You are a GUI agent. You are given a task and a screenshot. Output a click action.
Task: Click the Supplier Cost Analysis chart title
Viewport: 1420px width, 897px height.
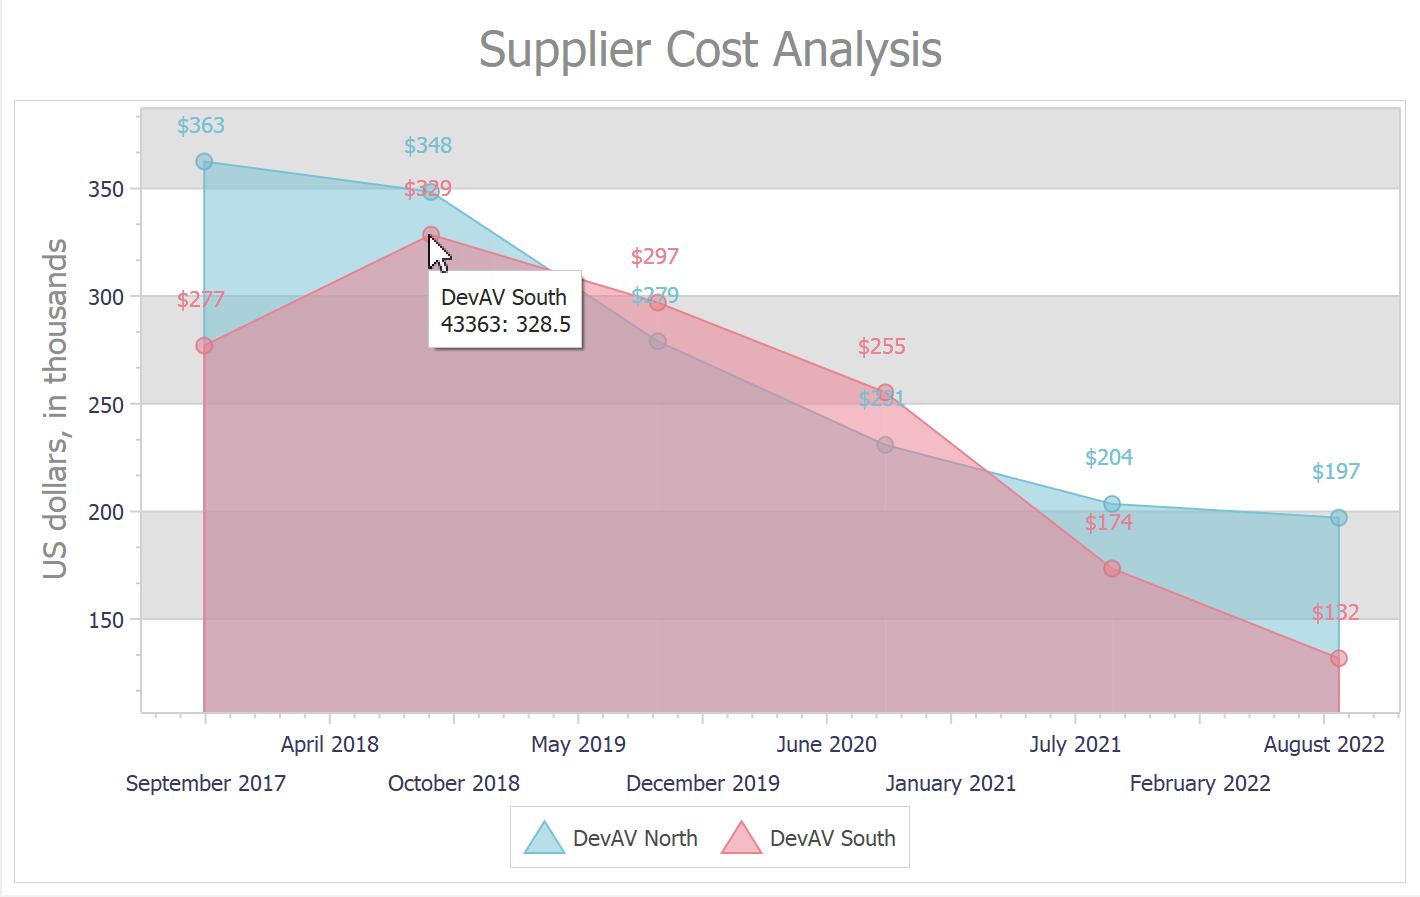[x=710, y=50]
